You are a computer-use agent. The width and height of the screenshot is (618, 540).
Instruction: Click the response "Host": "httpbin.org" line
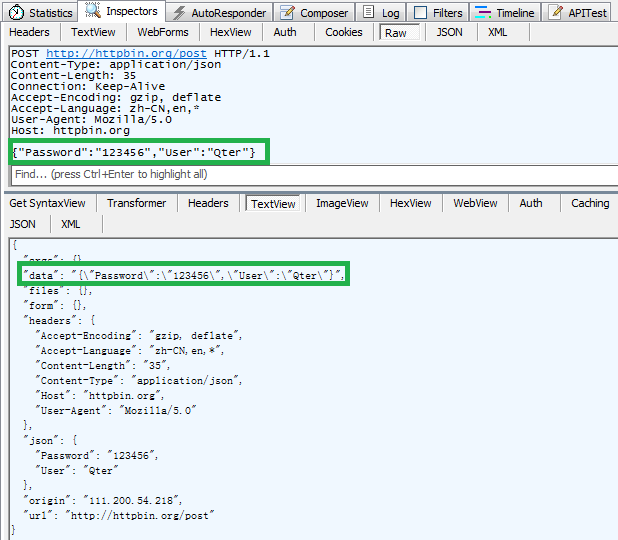pos(99,395)
